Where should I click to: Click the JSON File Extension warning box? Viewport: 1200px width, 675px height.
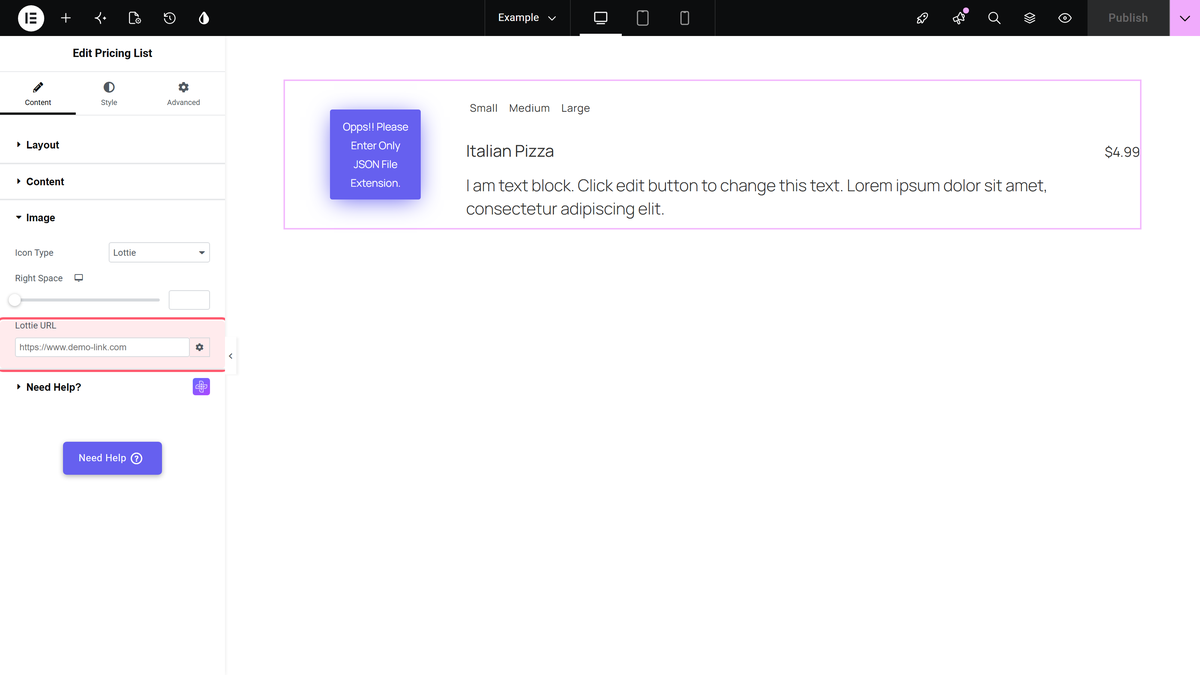click(375, 155)
